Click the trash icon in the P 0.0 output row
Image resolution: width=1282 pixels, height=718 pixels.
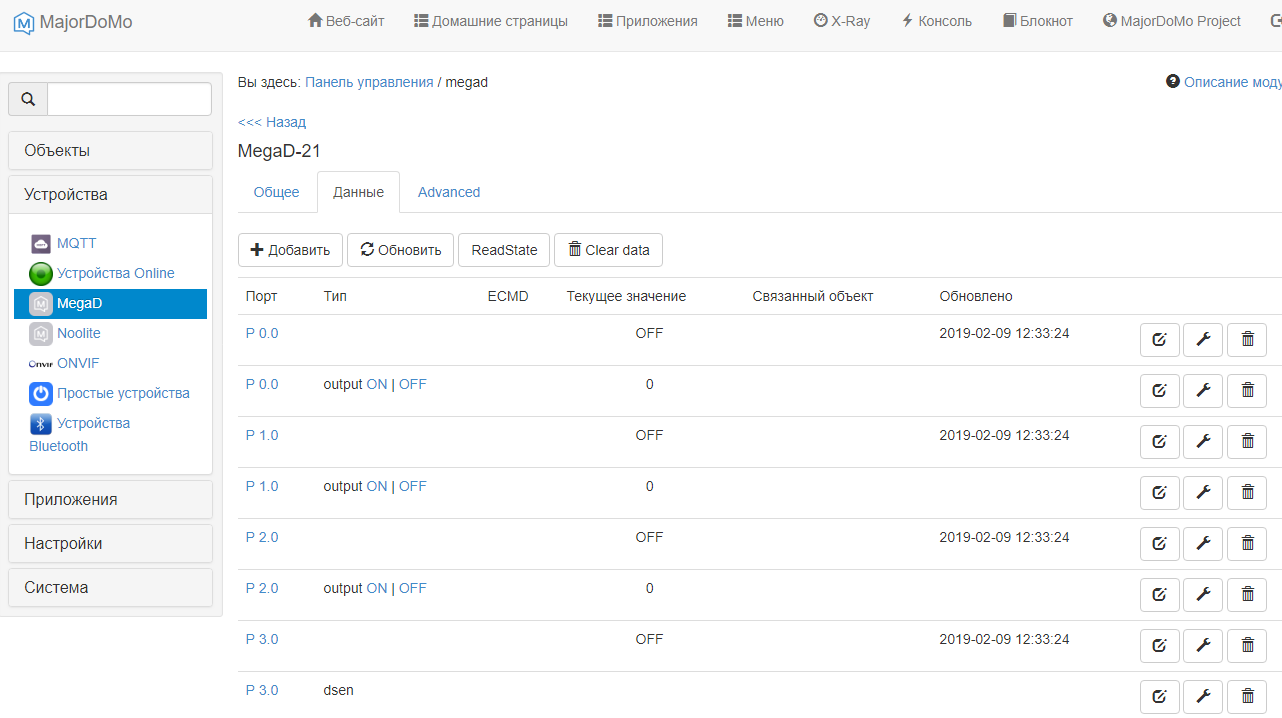coord(1247,390)
